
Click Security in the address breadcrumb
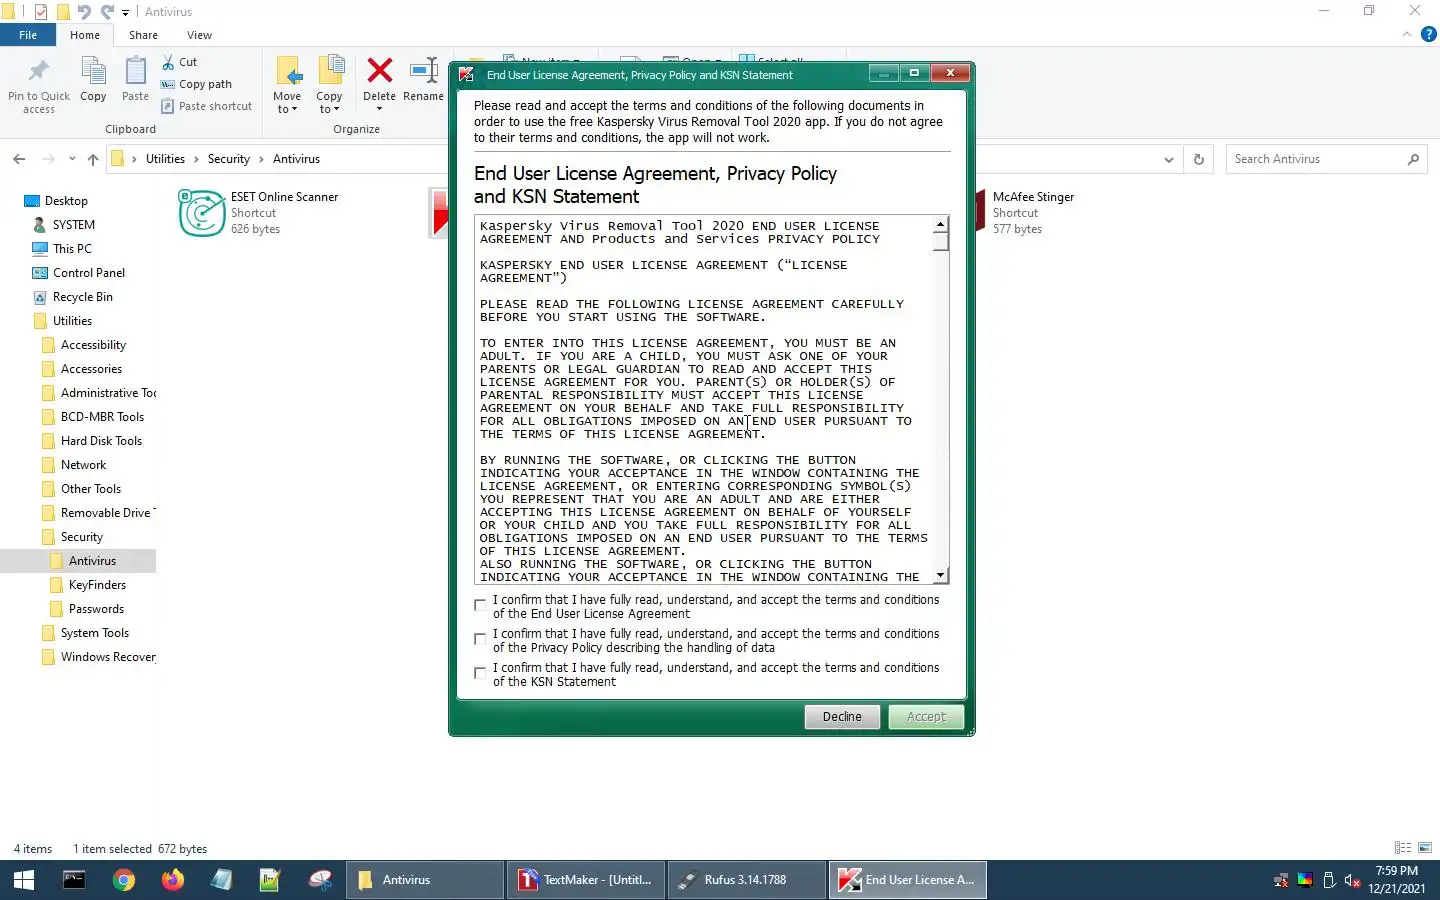click(229, 159)
